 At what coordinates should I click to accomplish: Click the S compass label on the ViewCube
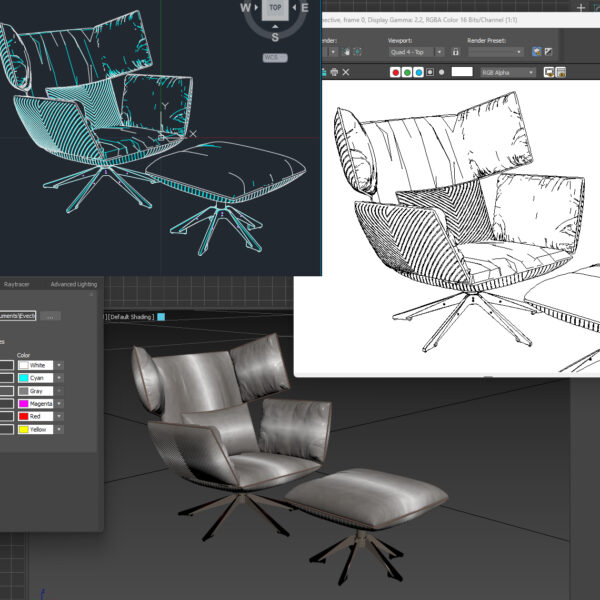[x=275, y=37]
